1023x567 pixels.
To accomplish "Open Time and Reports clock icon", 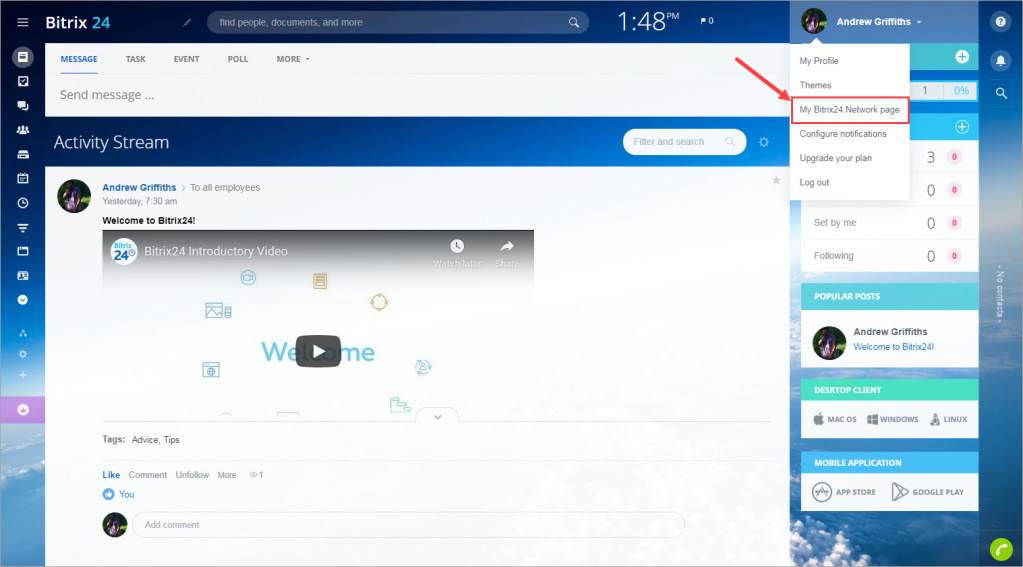I will (23, 203).
